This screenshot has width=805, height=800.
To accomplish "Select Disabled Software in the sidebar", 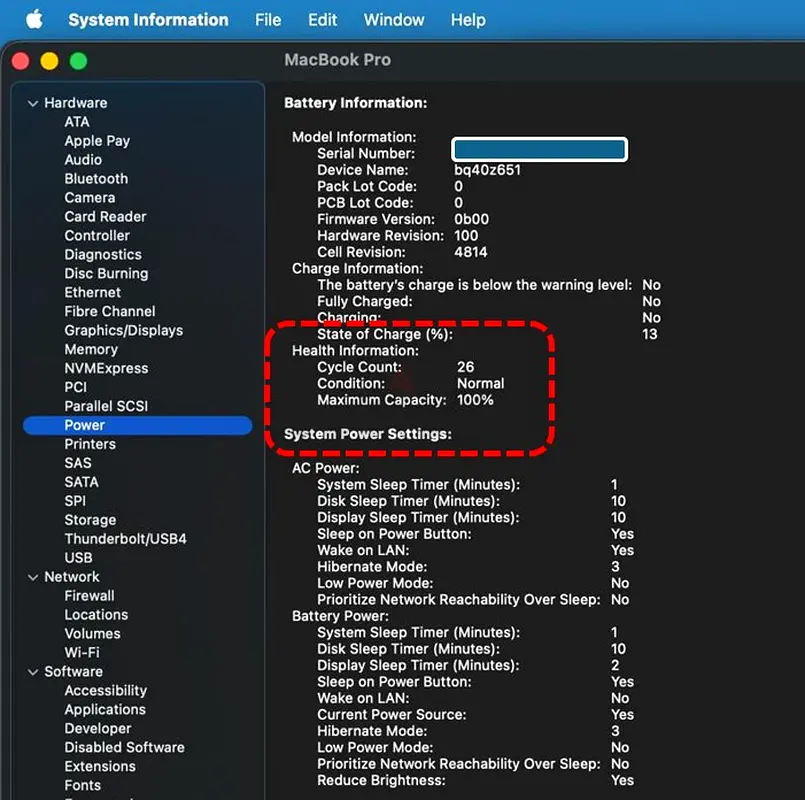I will [124, 748].
